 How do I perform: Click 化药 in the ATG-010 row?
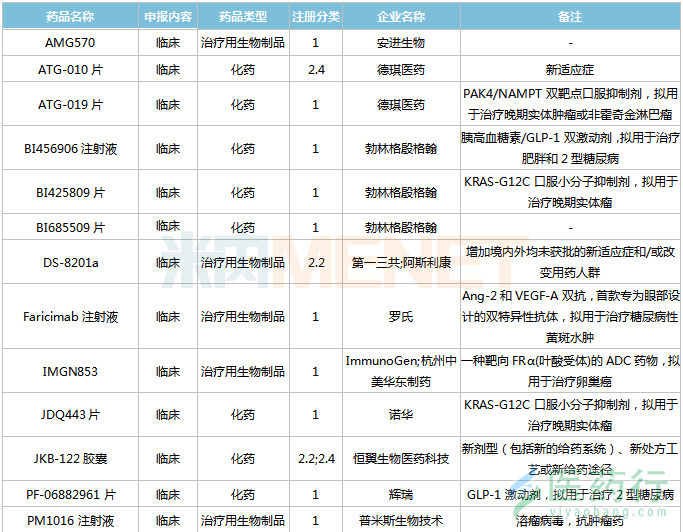tap(243, 69)
